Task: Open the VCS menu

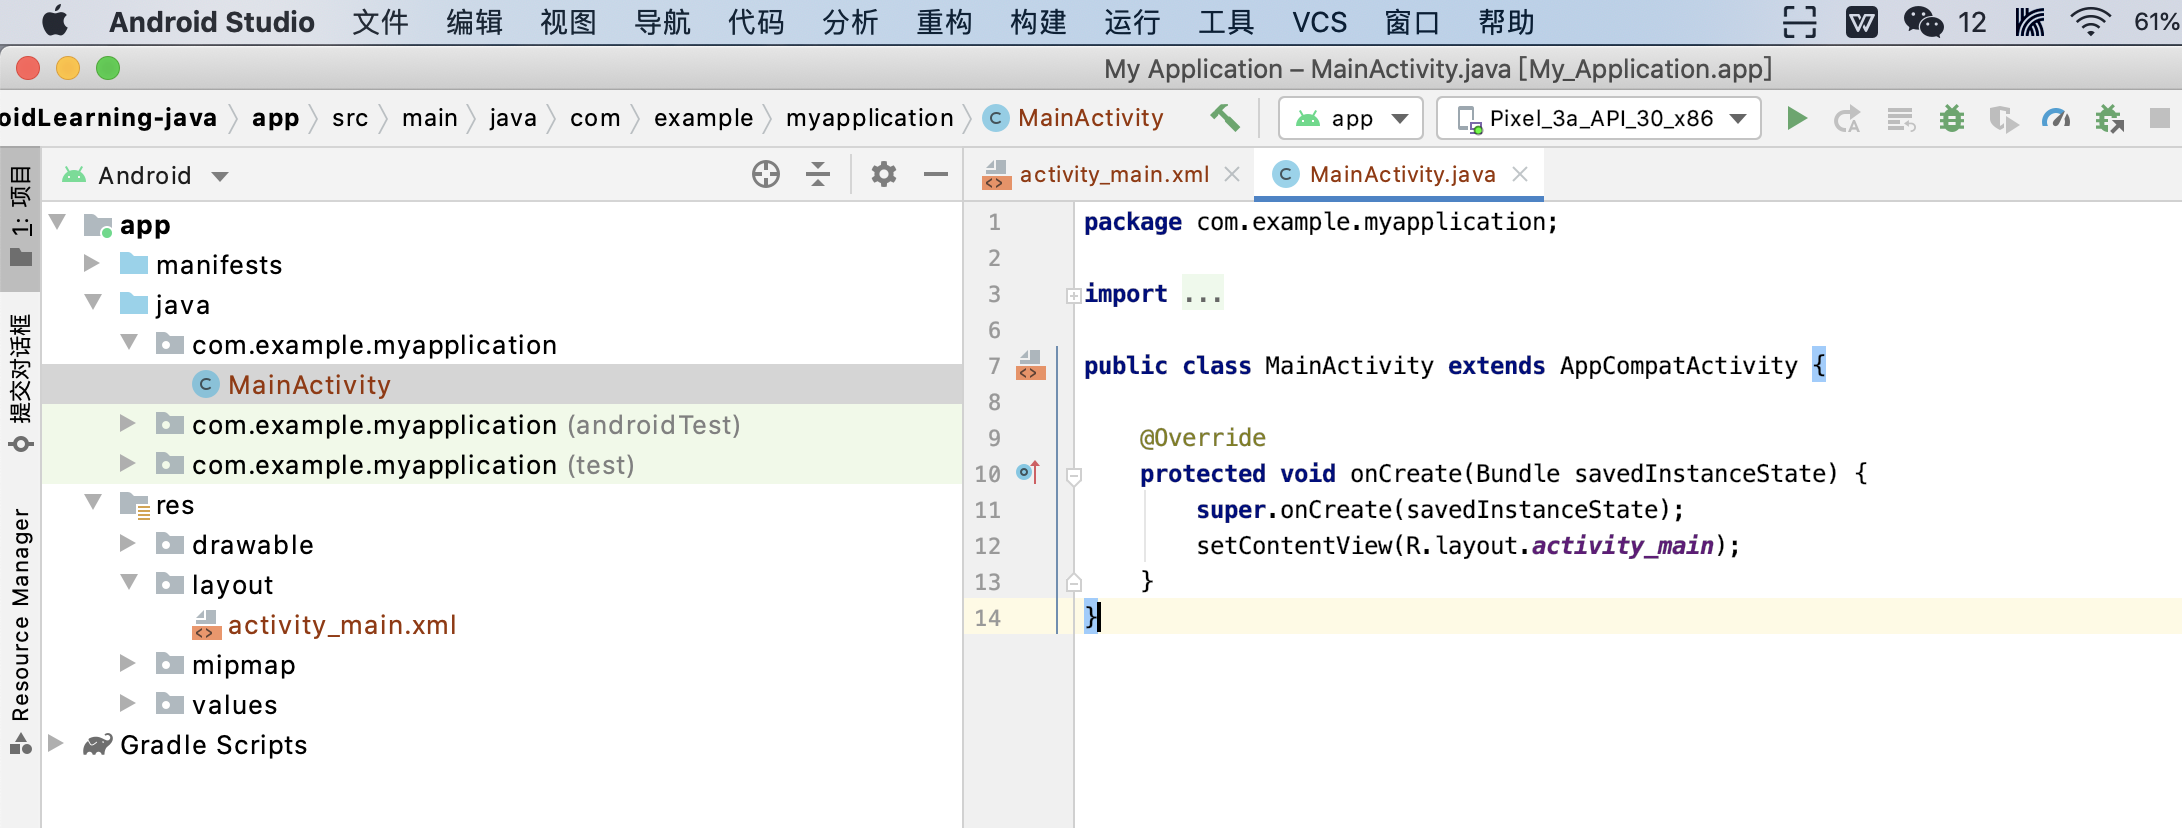Action: tap(1319, 22)
